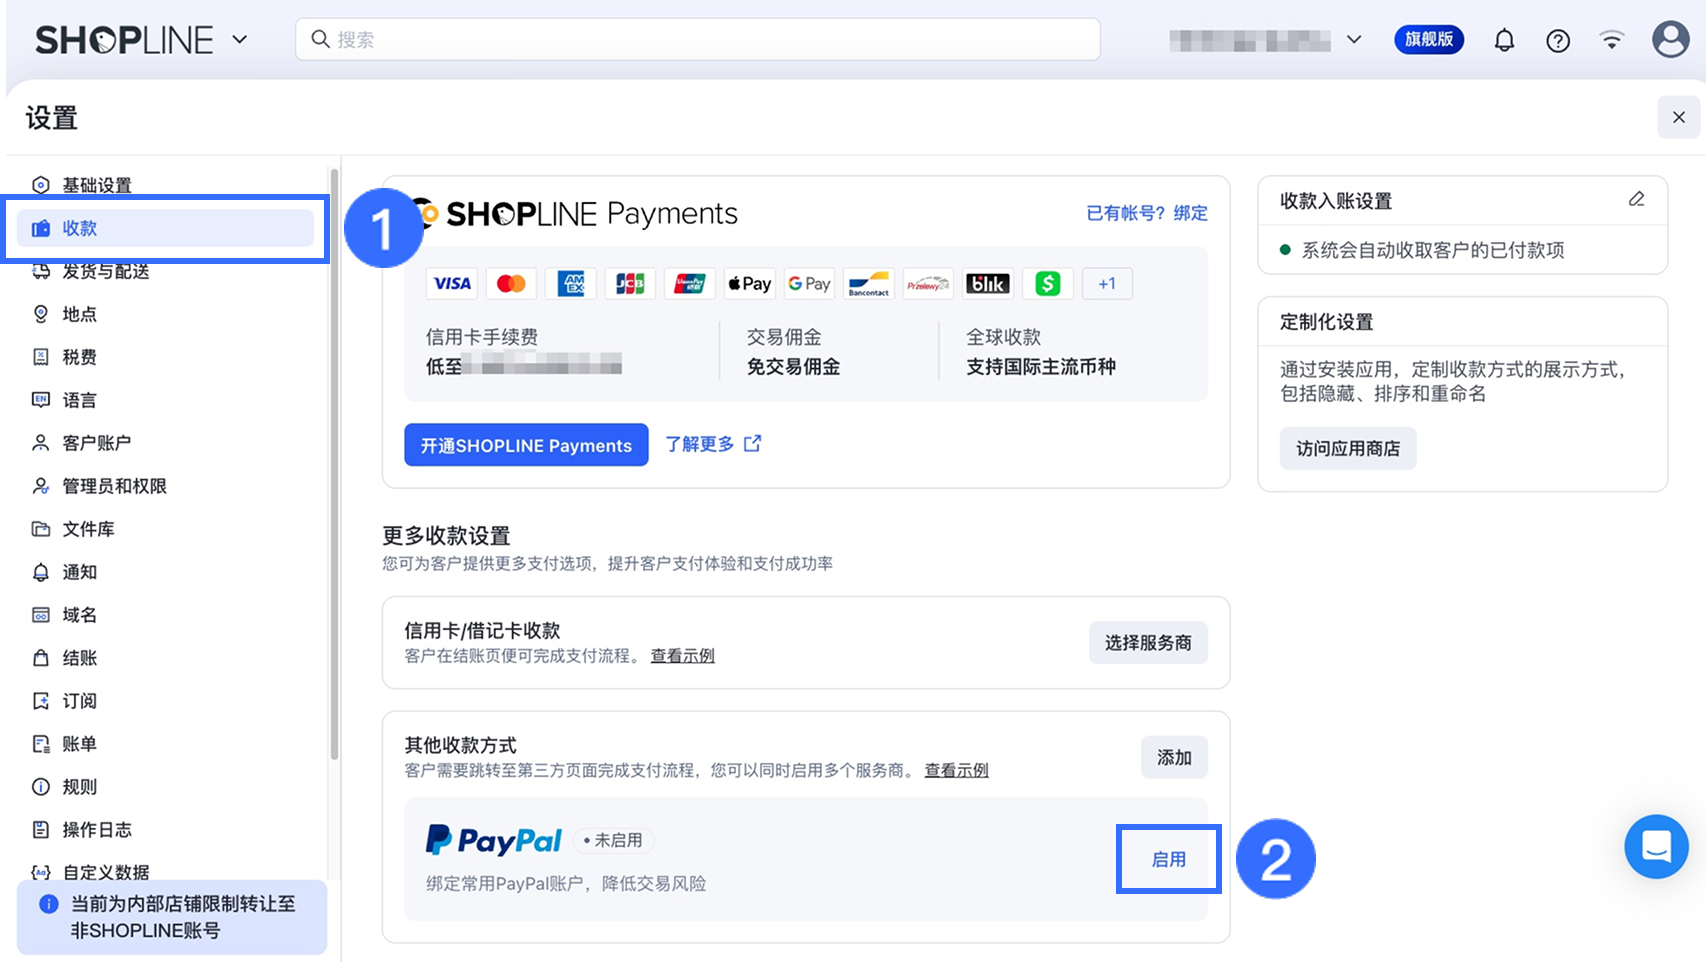
Task: Expand the store account dropdown arrow
Action: click(x=1354, y=40)
